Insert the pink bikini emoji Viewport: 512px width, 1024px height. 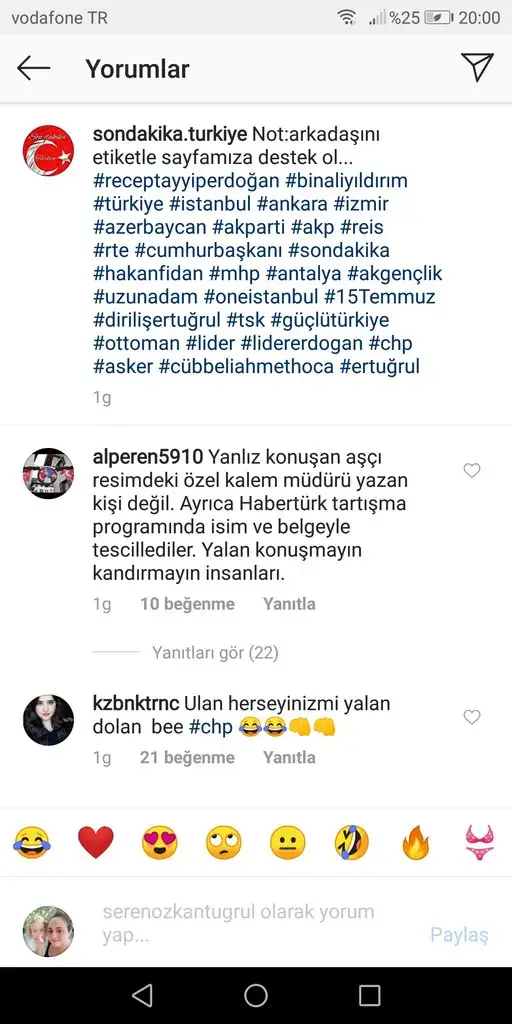[479, 842]
